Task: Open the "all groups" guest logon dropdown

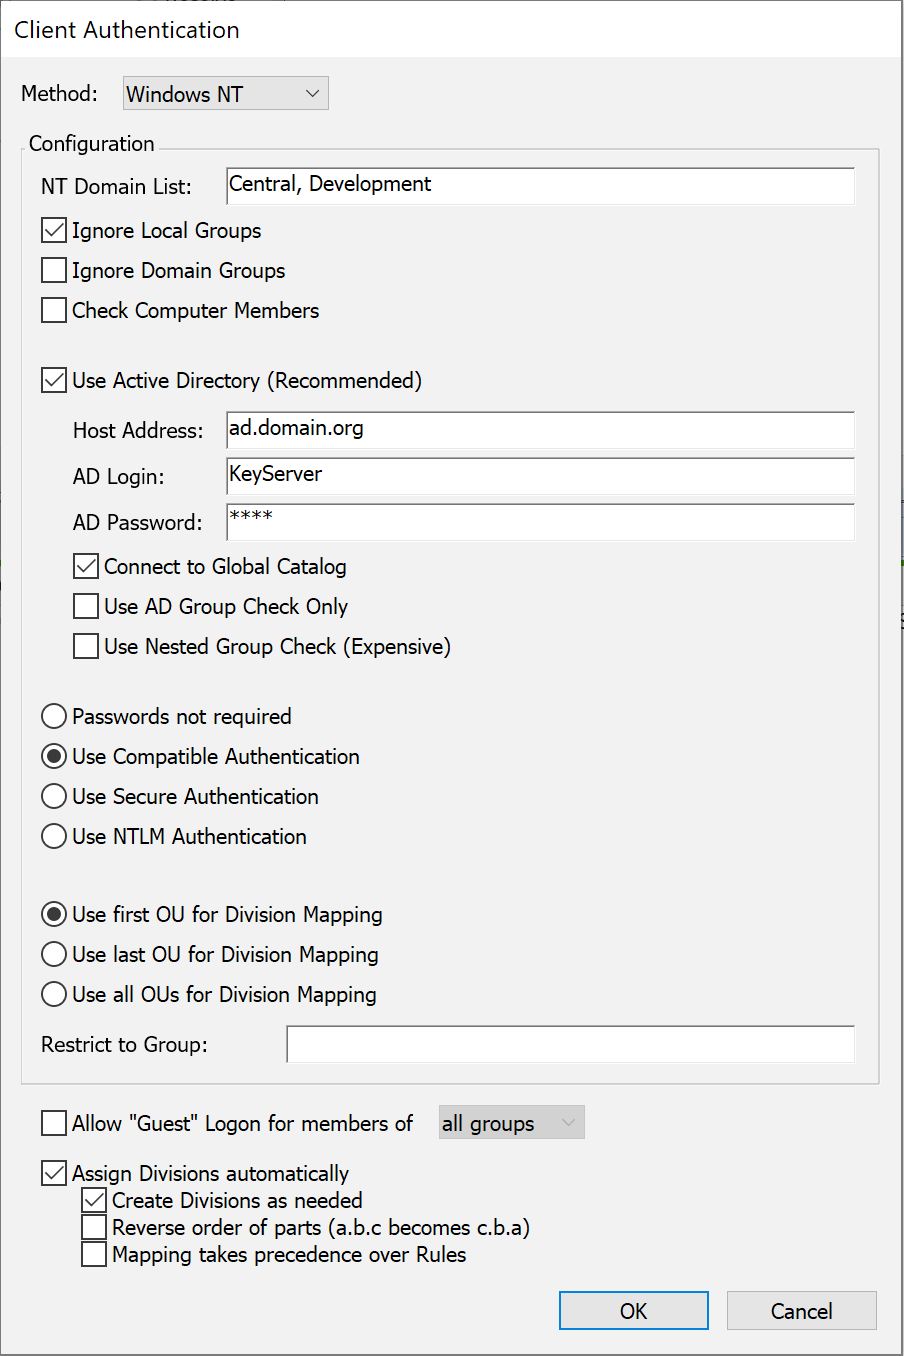Action: [x=511, y=1123]
